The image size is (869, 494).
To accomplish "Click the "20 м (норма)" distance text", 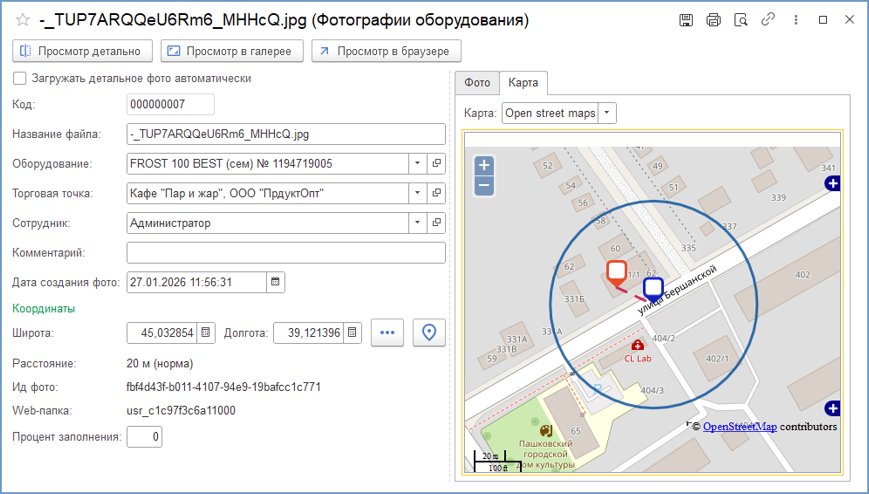I will click(160, 364).
